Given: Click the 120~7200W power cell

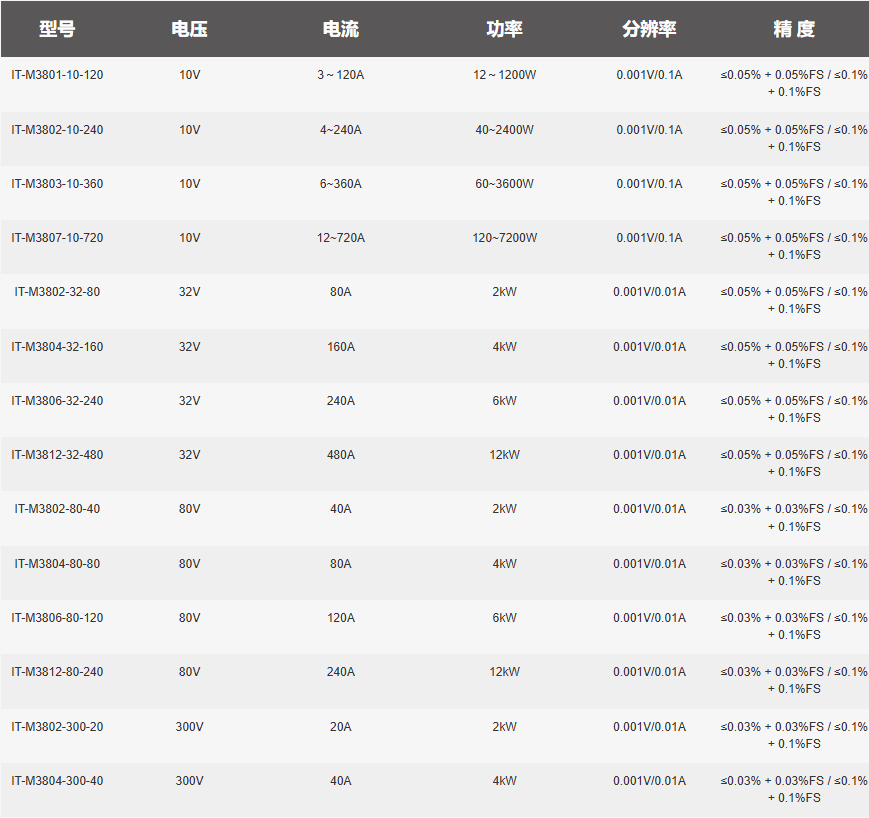Looking at the screenshot, I should 504,238.
